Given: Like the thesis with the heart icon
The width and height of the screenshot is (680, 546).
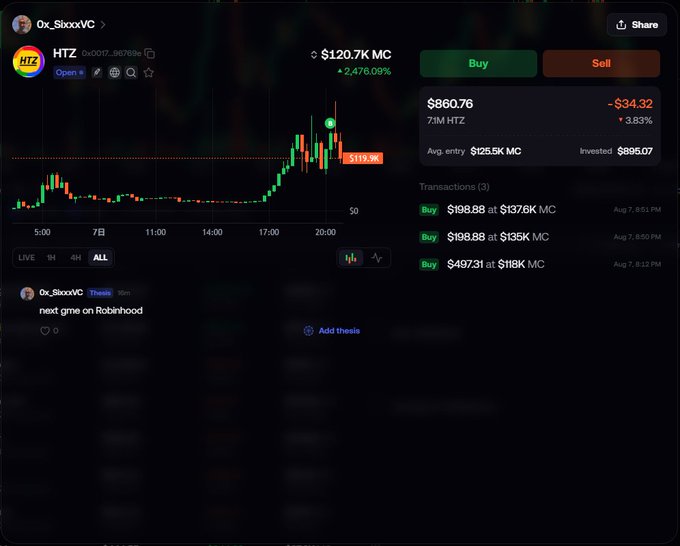Looking at the screenshot, I should [45, 331].
